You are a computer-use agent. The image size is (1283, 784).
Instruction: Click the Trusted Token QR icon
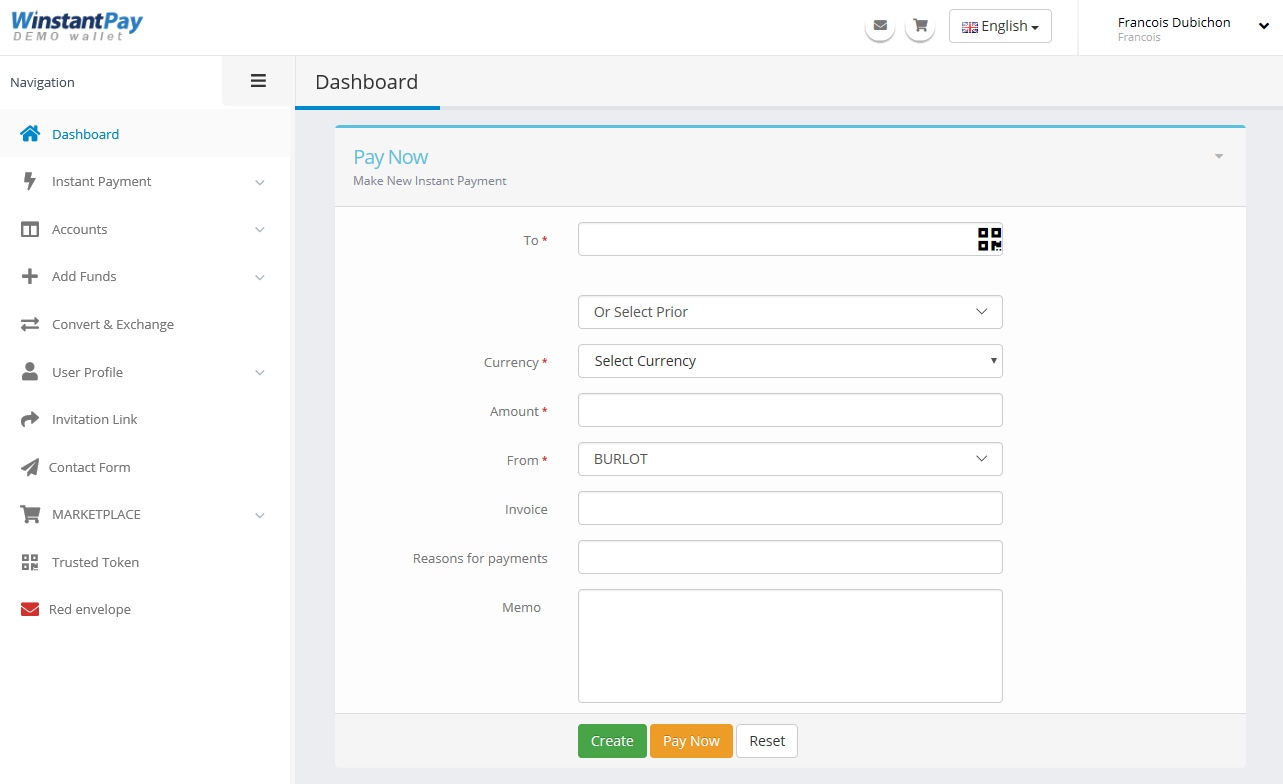(30, 562)
